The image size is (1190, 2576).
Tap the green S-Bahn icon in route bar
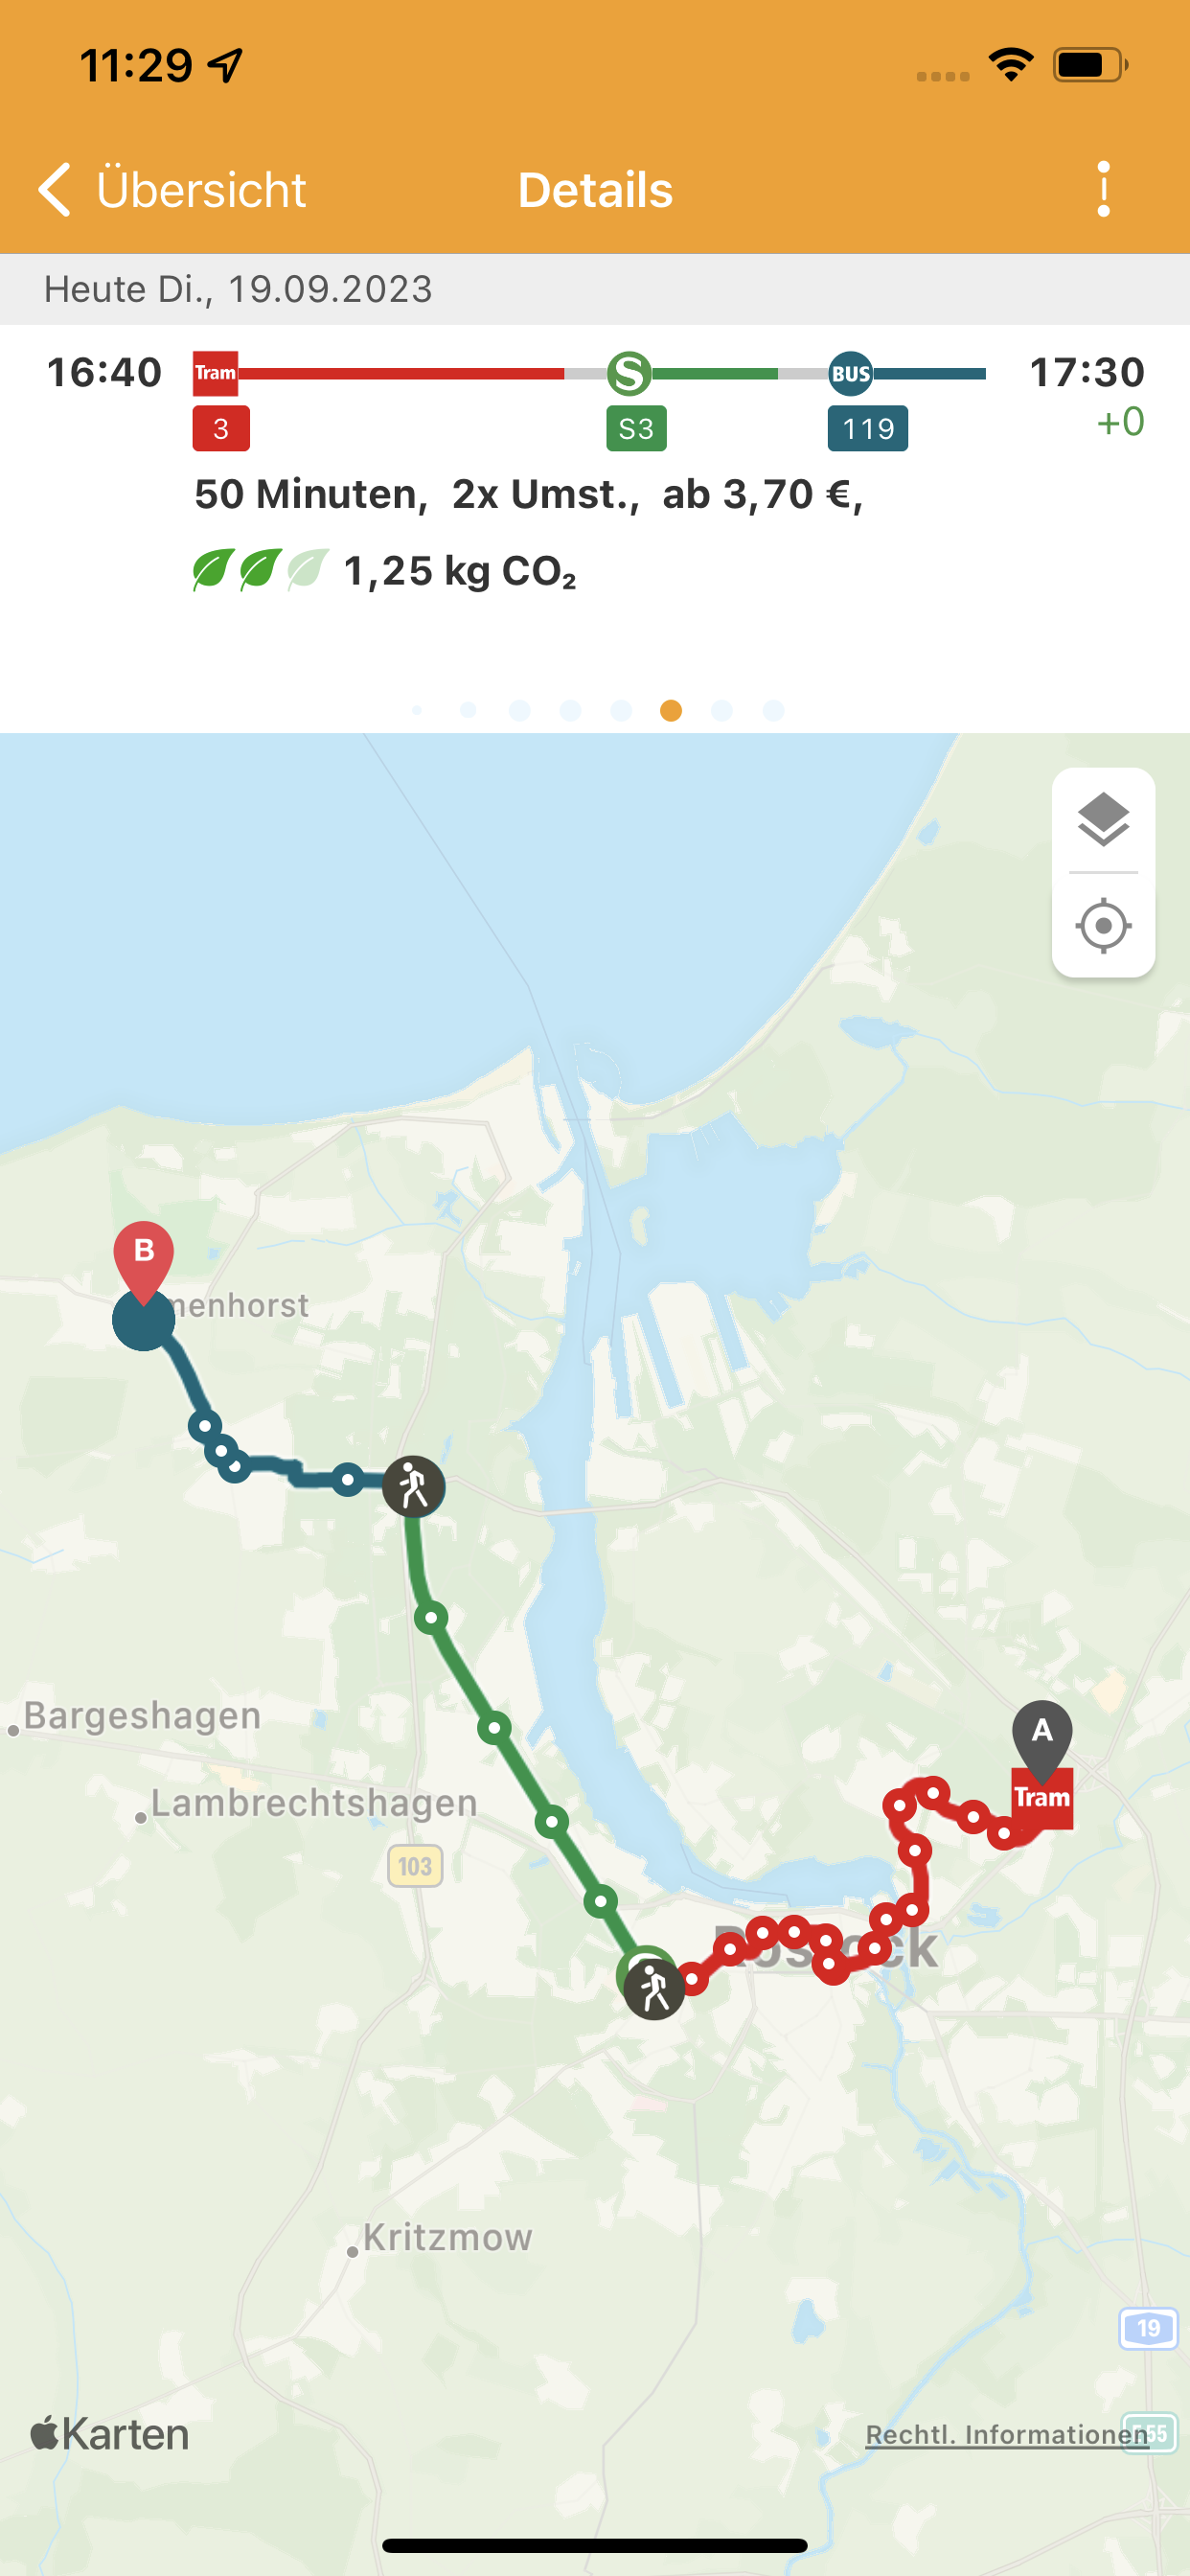pyautogui.click(x=629, y=374)
